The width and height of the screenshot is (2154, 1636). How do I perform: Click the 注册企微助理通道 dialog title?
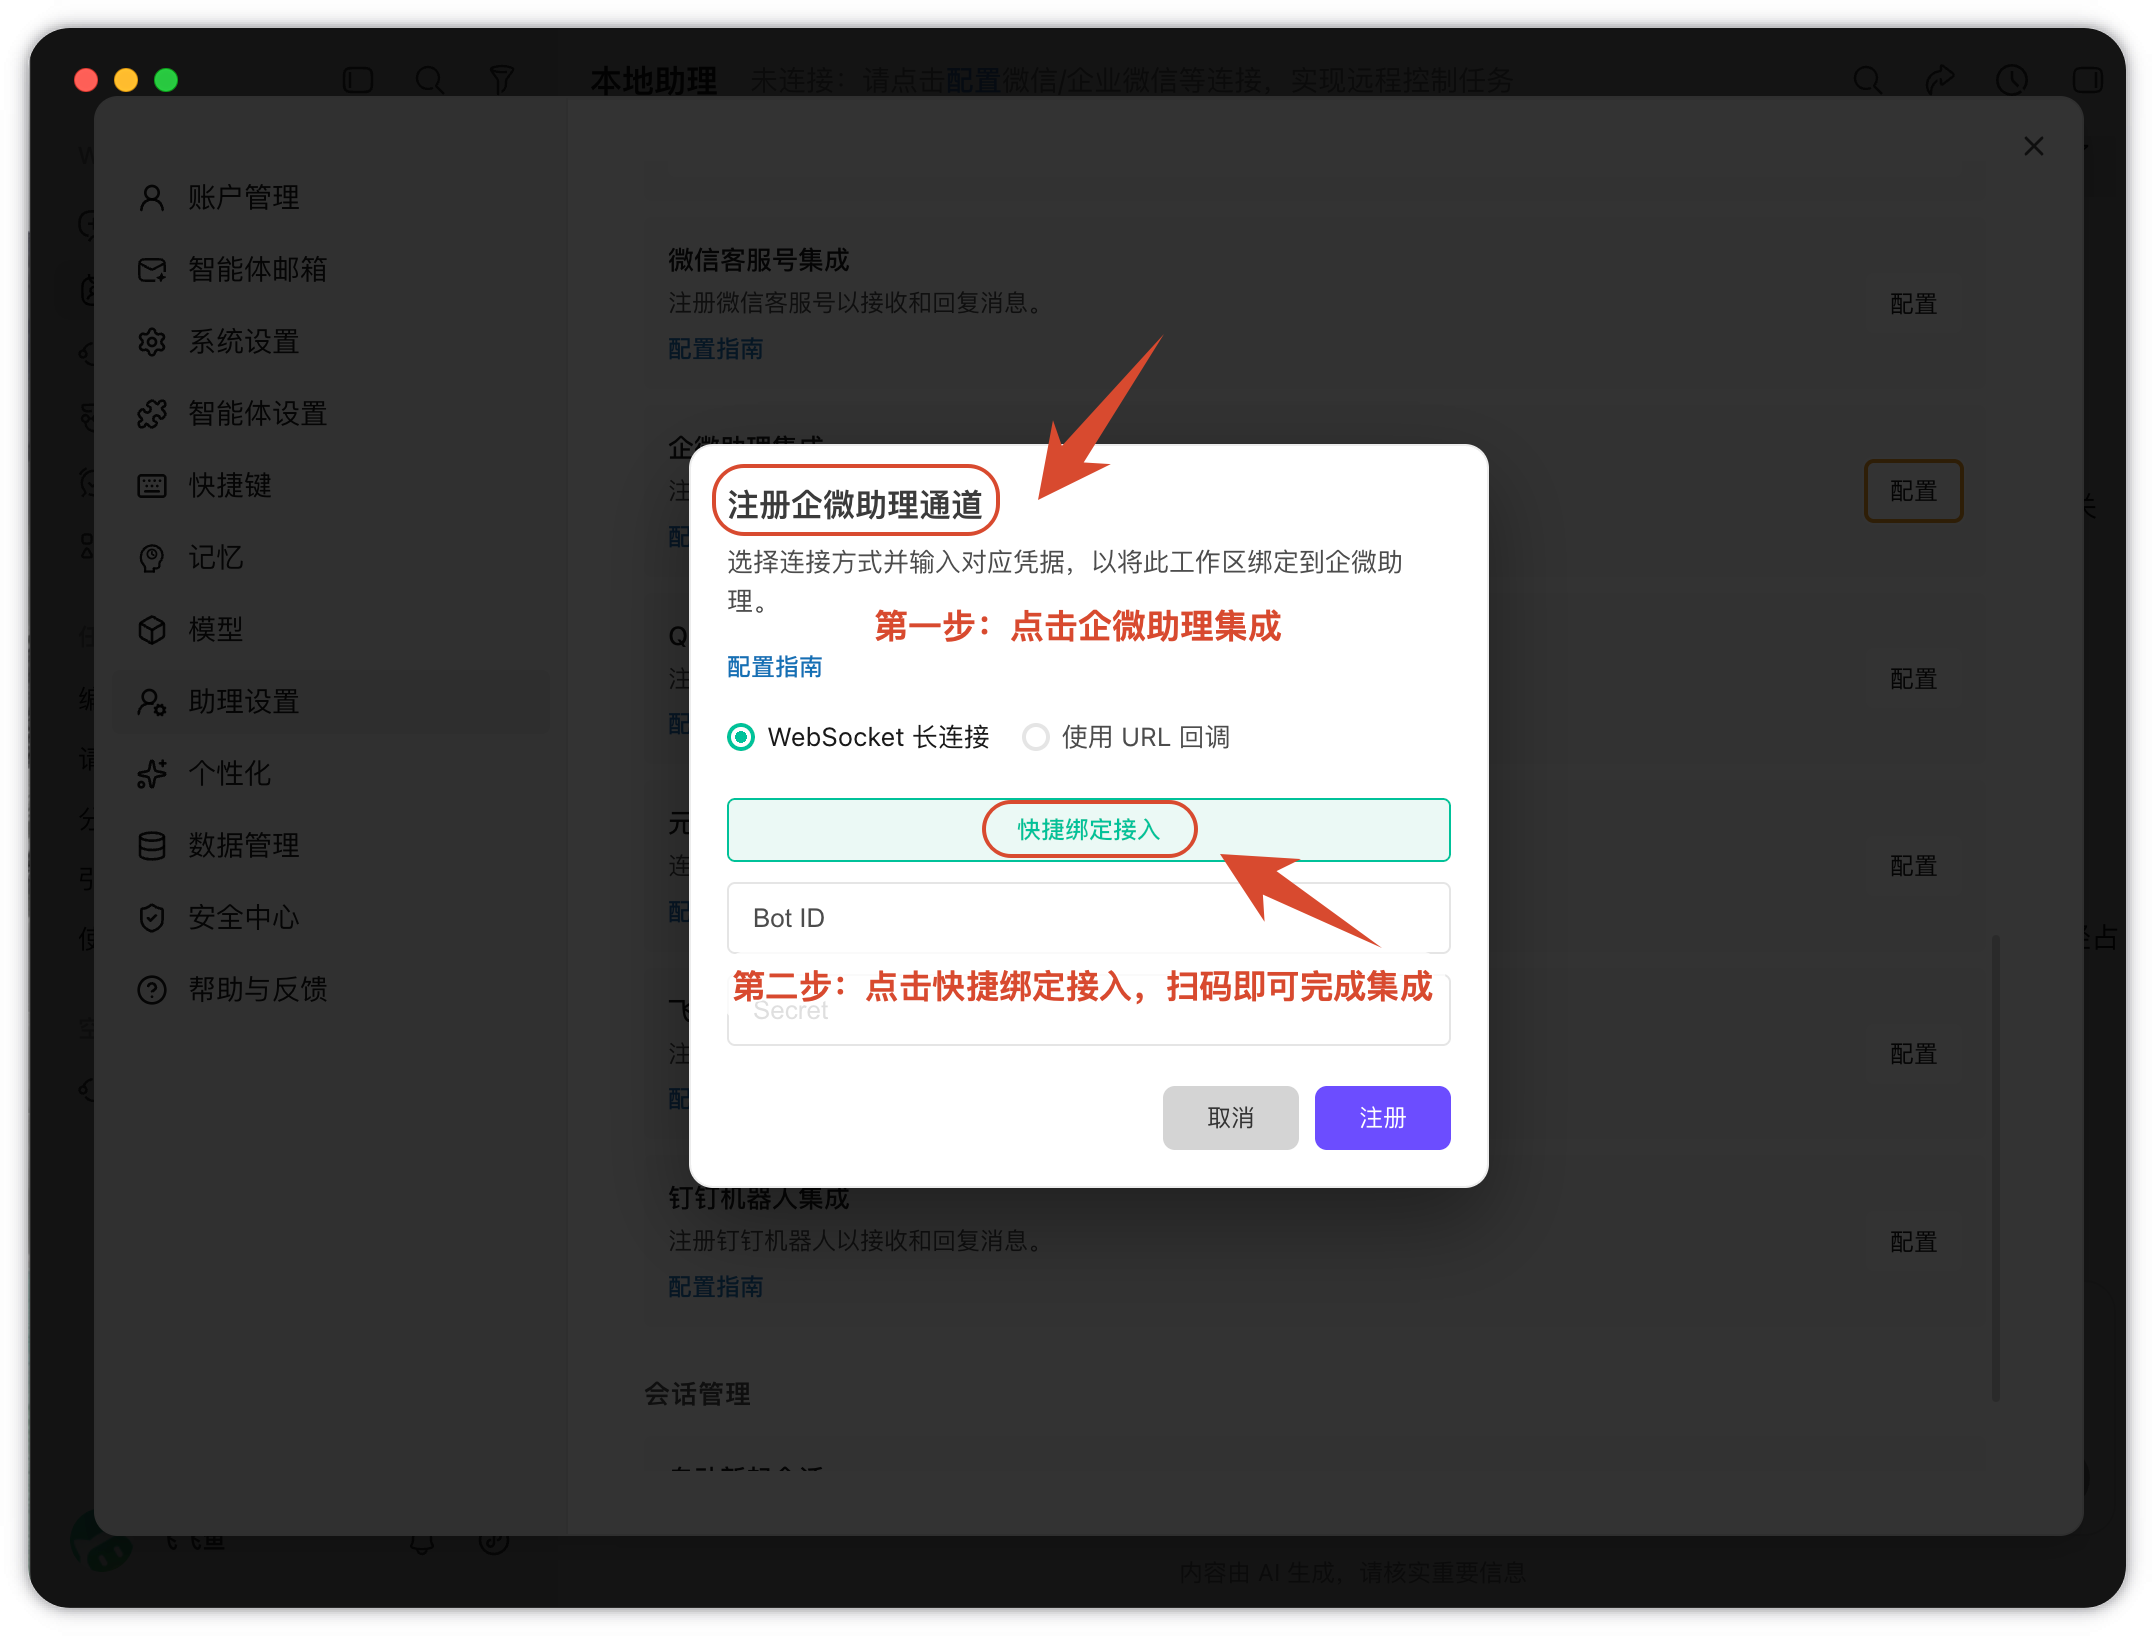(x=855, y=505)
